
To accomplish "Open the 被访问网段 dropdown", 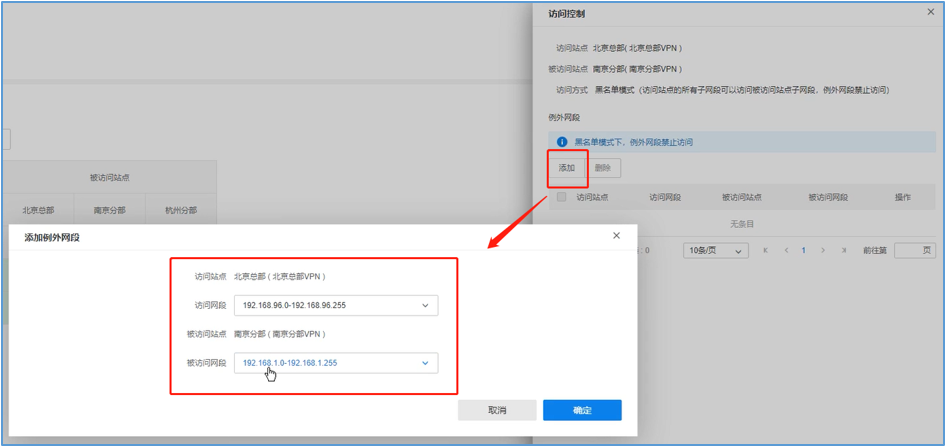I will click(x=336, y=363).
